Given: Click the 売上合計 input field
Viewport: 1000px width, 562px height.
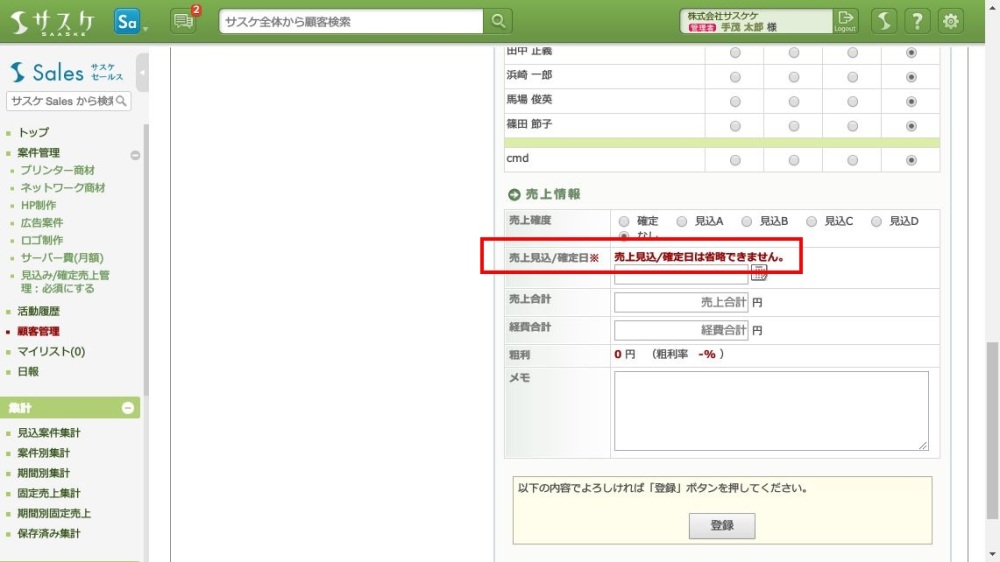Looking at the screenshot, I should (681, 302).
